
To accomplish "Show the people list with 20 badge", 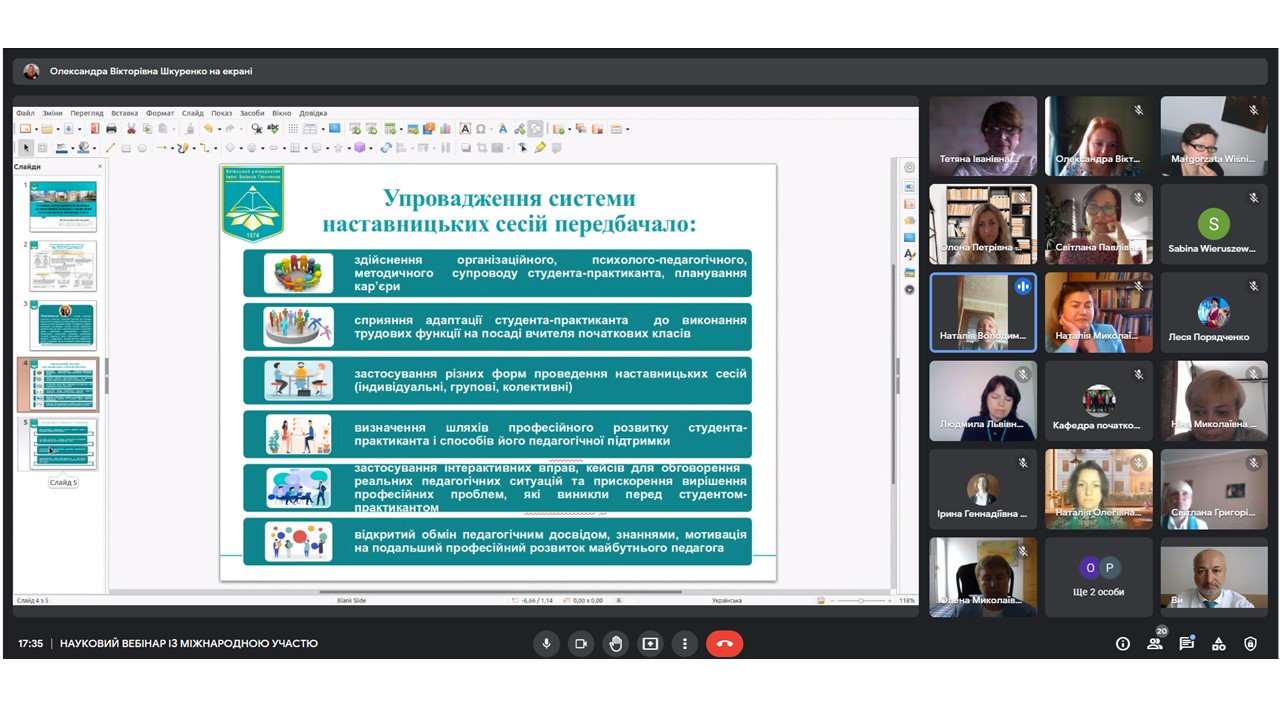I will pos(1155,644).
